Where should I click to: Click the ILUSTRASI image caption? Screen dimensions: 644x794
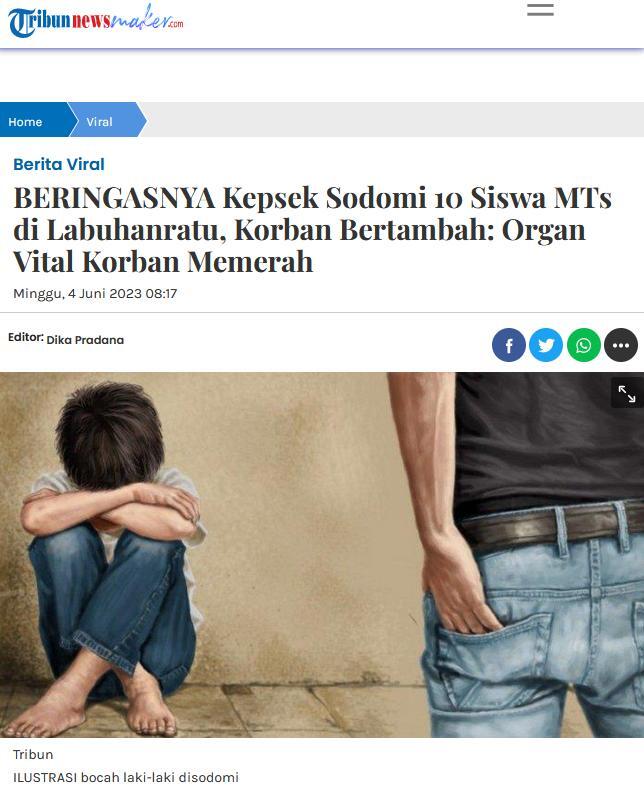click(x=126, y=777)
